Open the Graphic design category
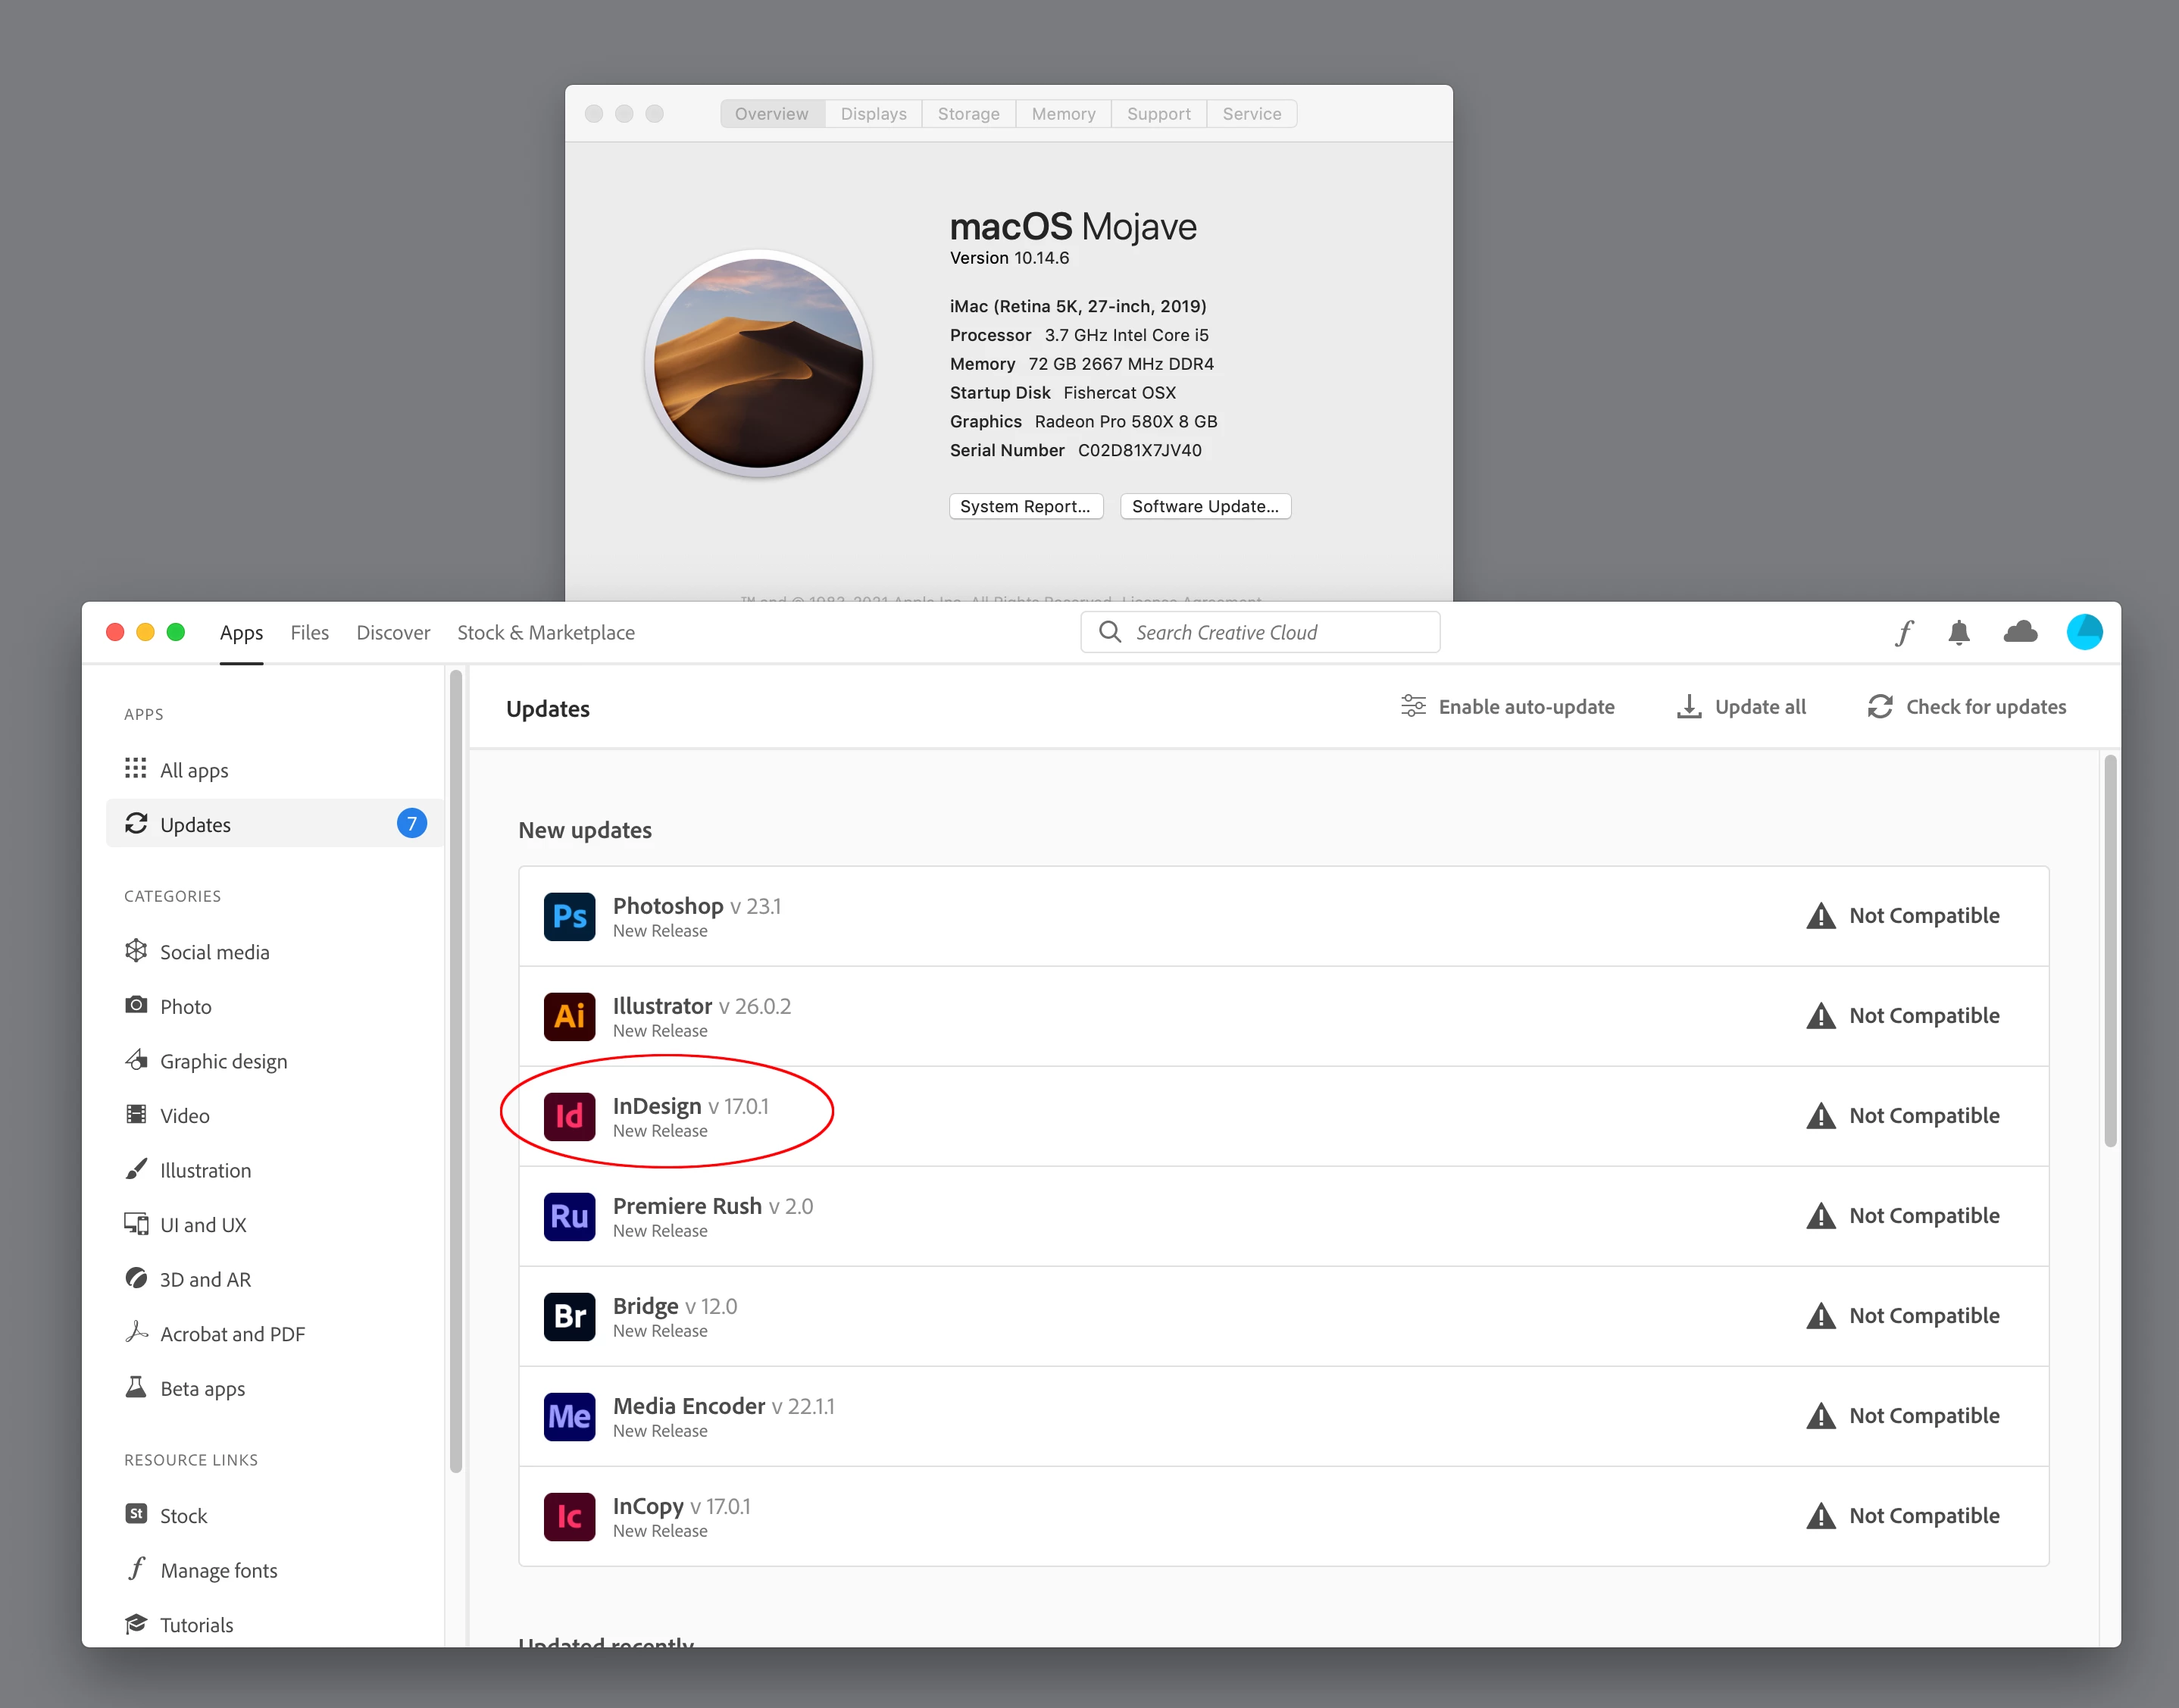This screenshot has width=2179, height=1708. (223, 1061)
